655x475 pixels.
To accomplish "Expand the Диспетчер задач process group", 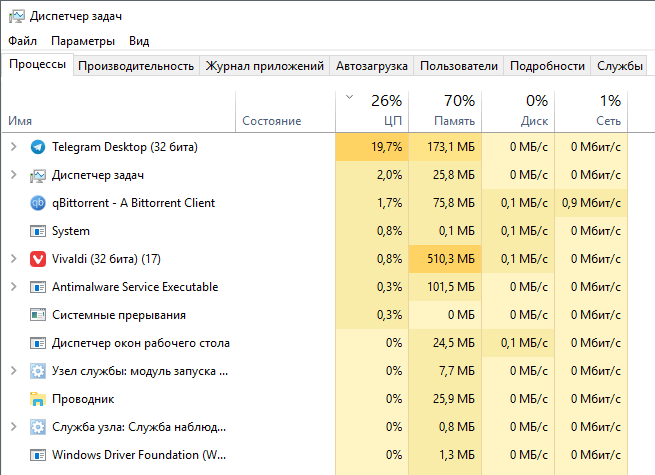I will [13, 175].
